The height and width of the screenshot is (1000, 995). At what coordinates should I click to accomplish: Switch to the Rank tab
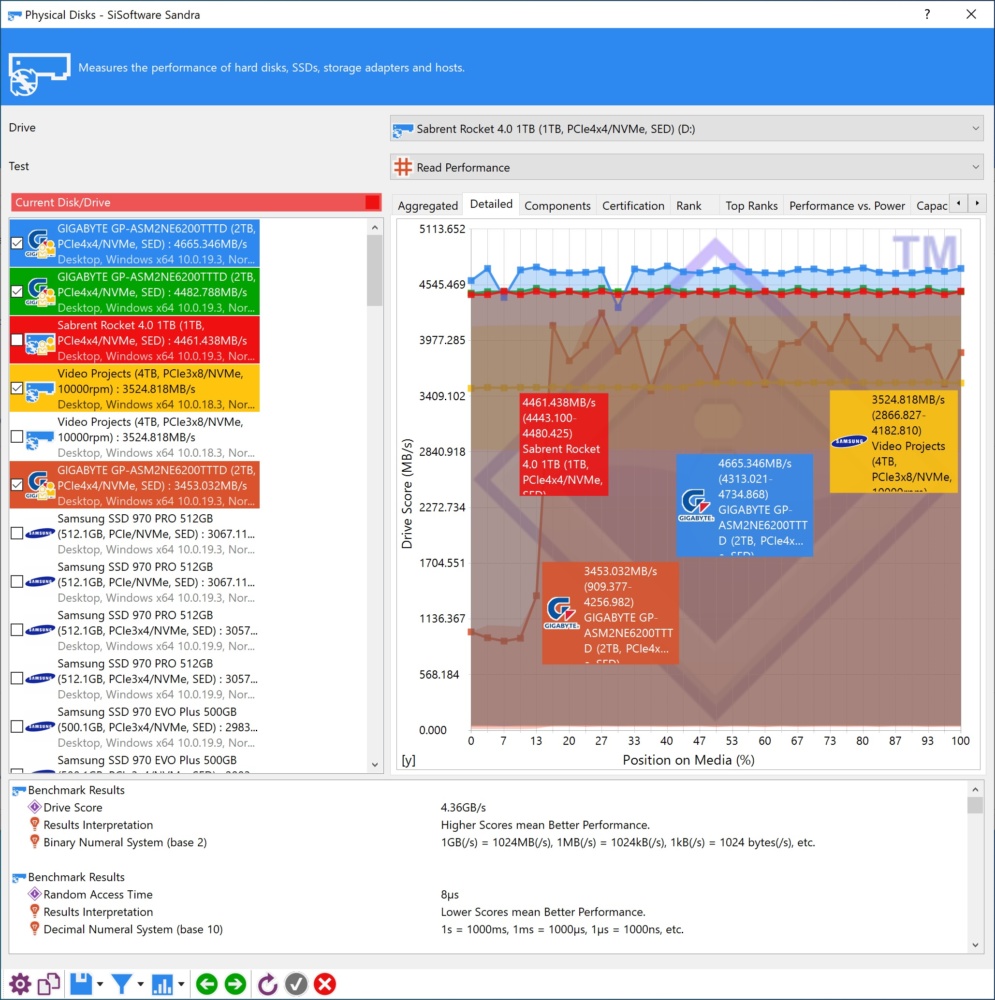coord(689,205)
